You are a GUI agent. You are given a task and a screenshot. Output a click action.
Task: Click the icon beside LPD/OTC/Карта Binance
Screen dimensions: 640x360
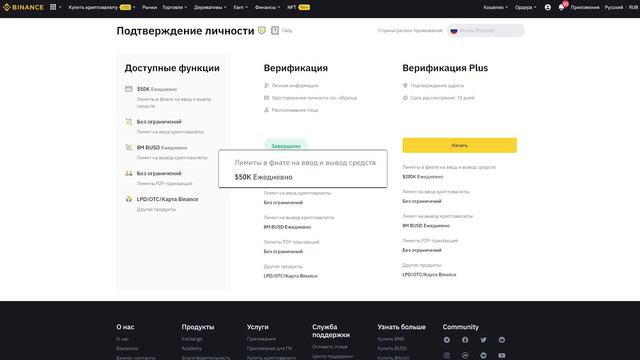point(129,199)
